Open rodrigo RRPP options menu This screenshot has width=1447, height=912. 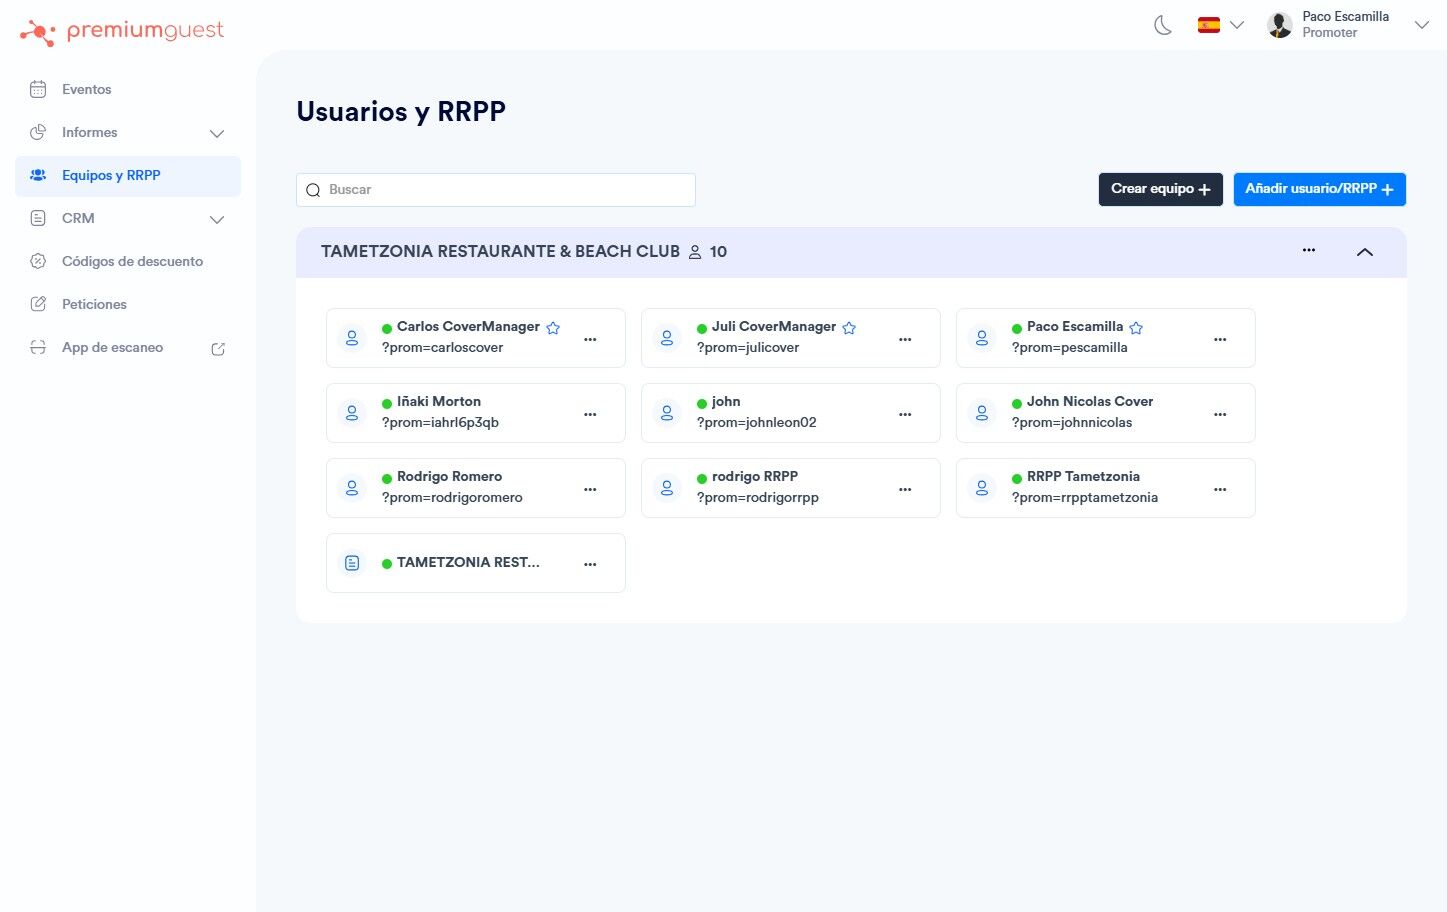click(x=905, y=489)
